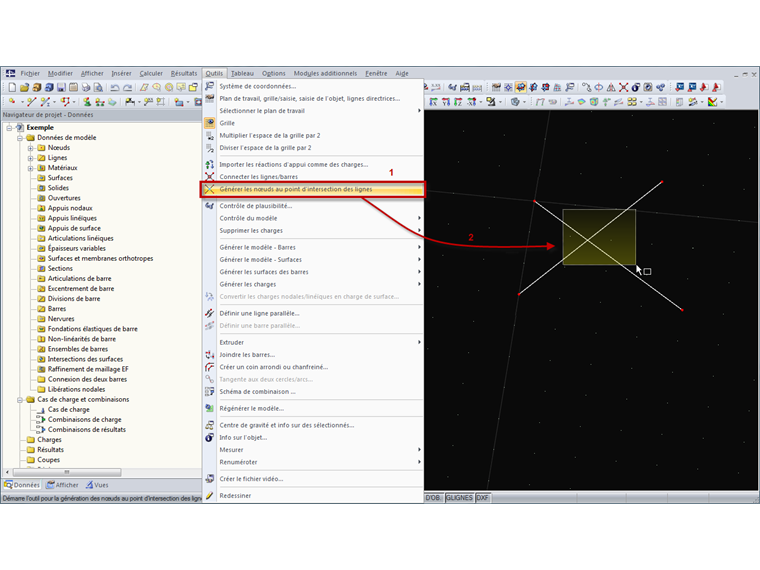Image resolution: width=760 pixels, height=570 pixels.
Task: Click the view in -X direction icon
Action: point(472,101)
